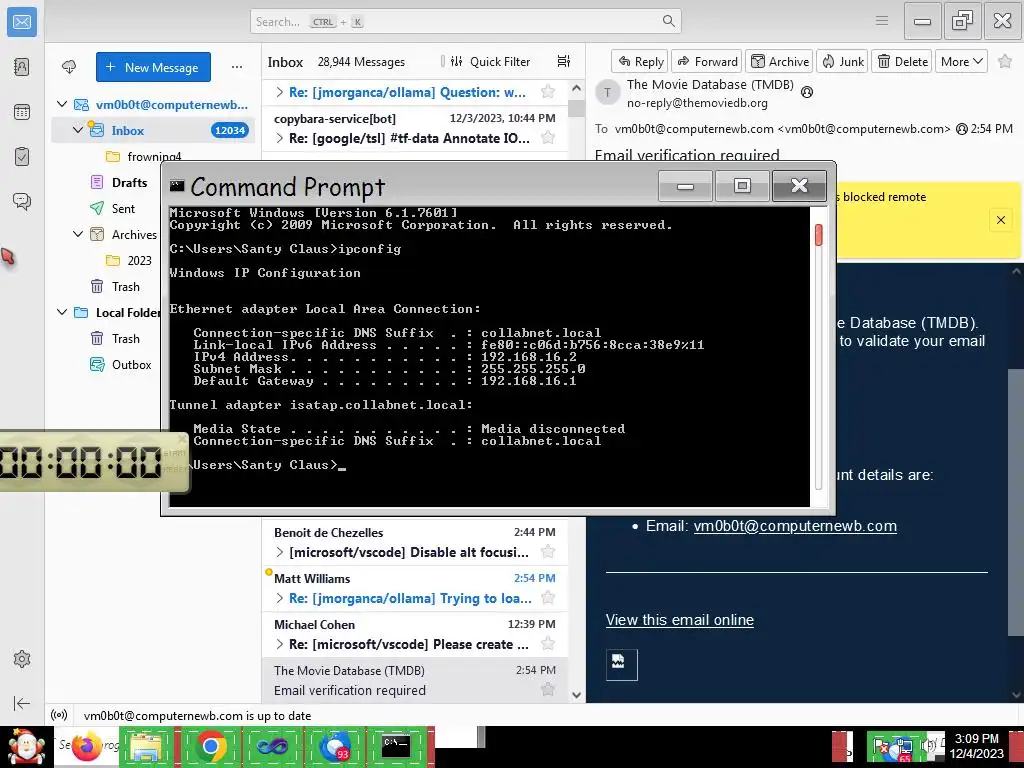Image resolution: width=1024 pixels, height=768 pixels.
Task: Open message list display options icon
Action: tap(564, 61)
